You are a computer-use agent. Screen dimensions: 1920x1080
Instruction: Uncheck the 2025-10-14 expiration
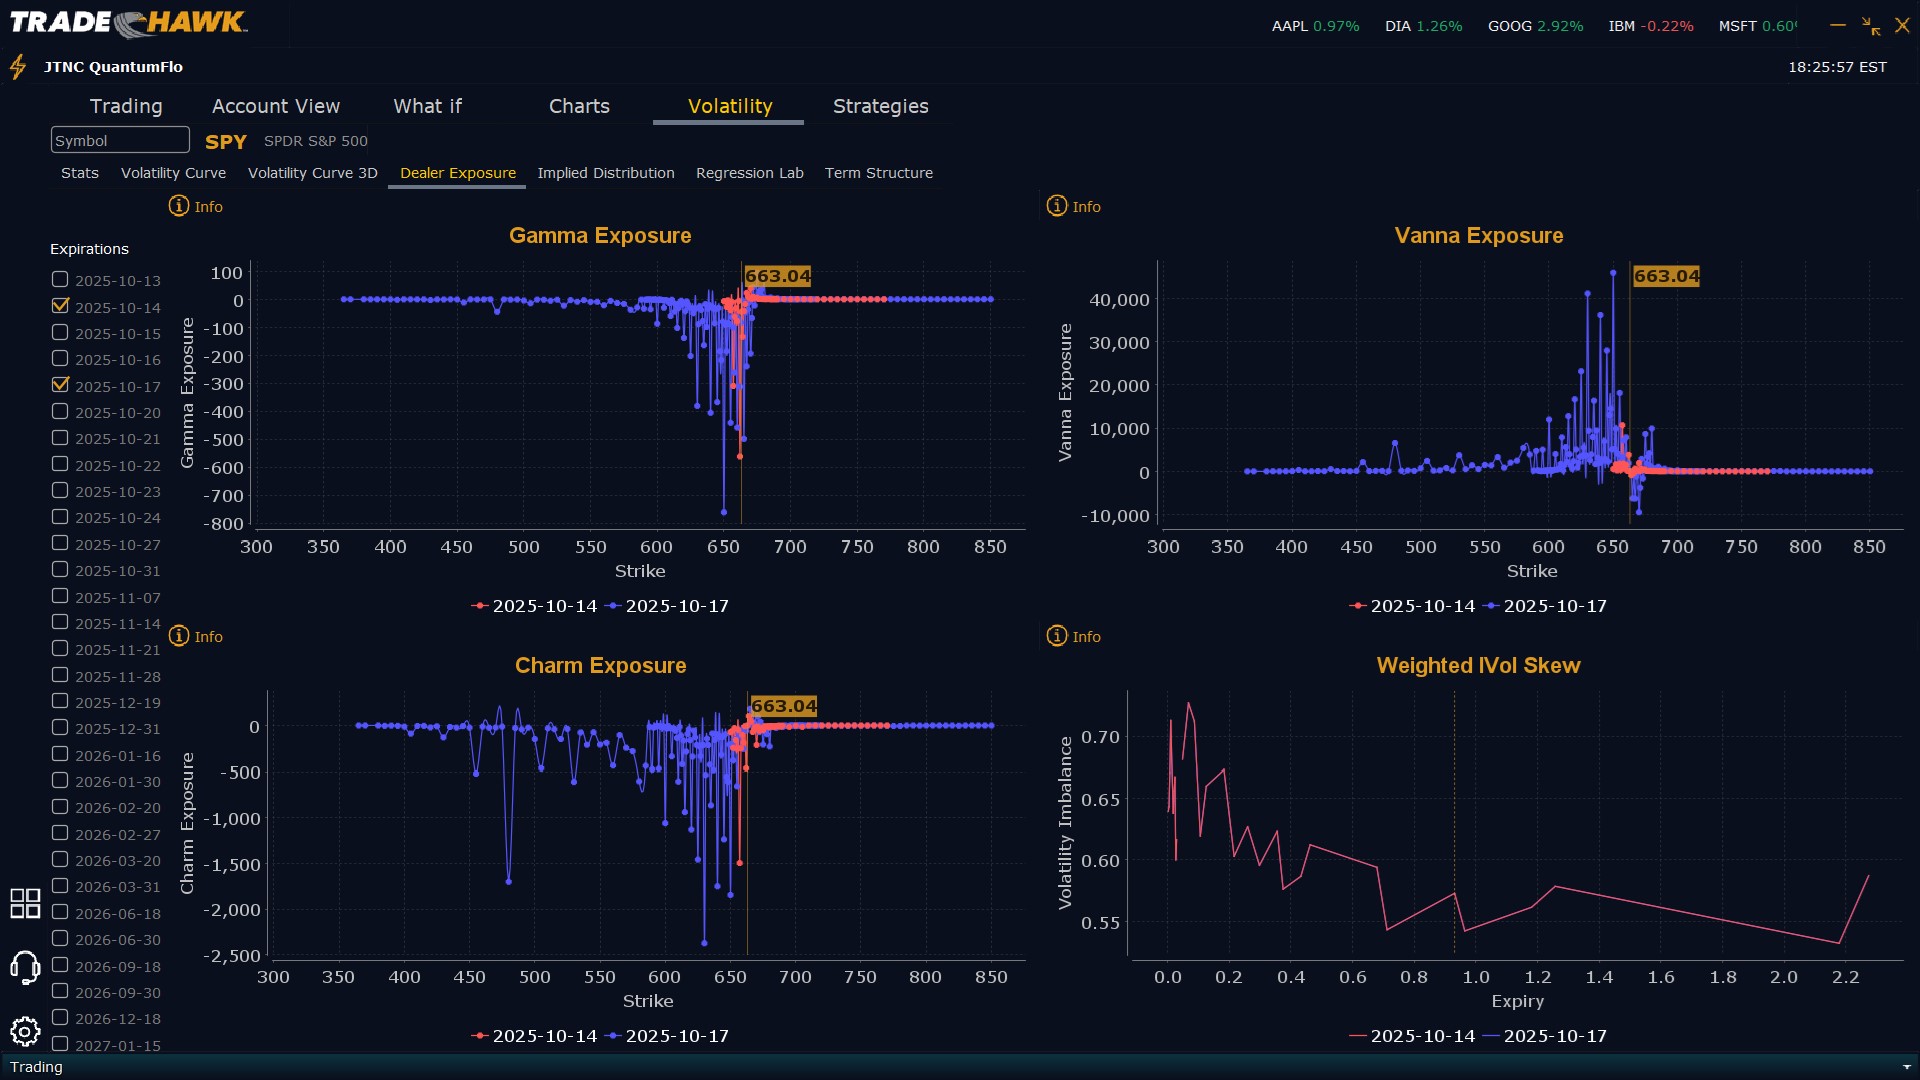(x=61, y=306)
